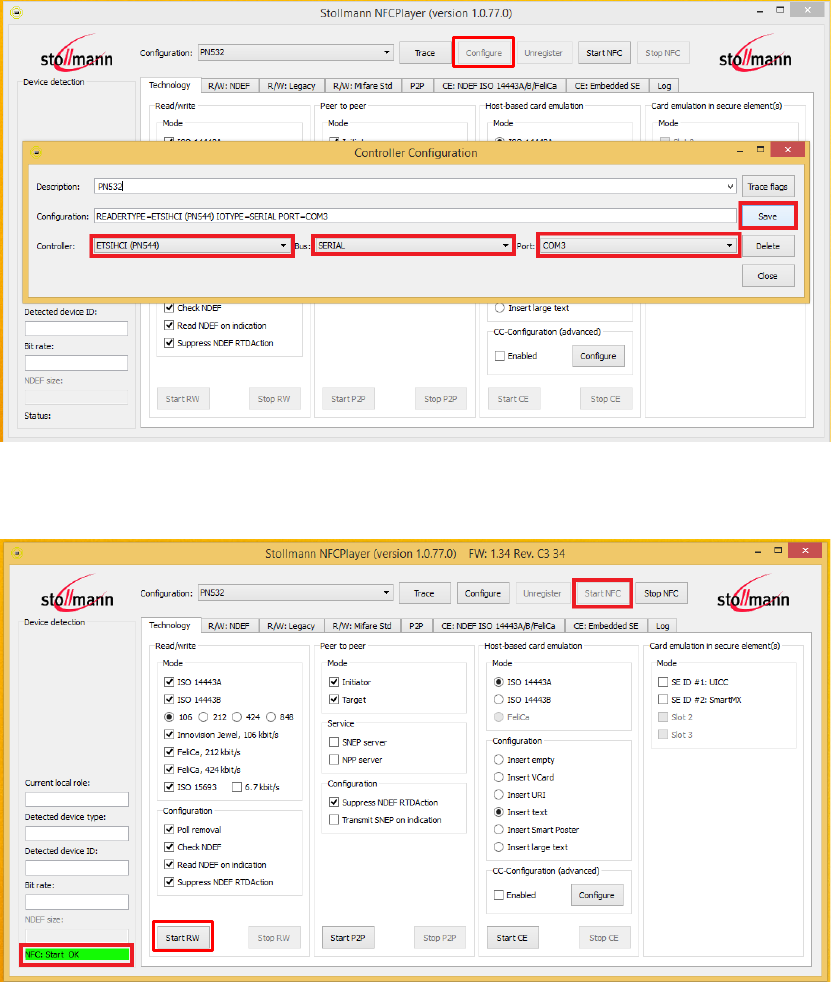Open the Log tab in FW 1.34 window
Image resolution: width=831 pixels, height=982 pixels.
[663, 626]
